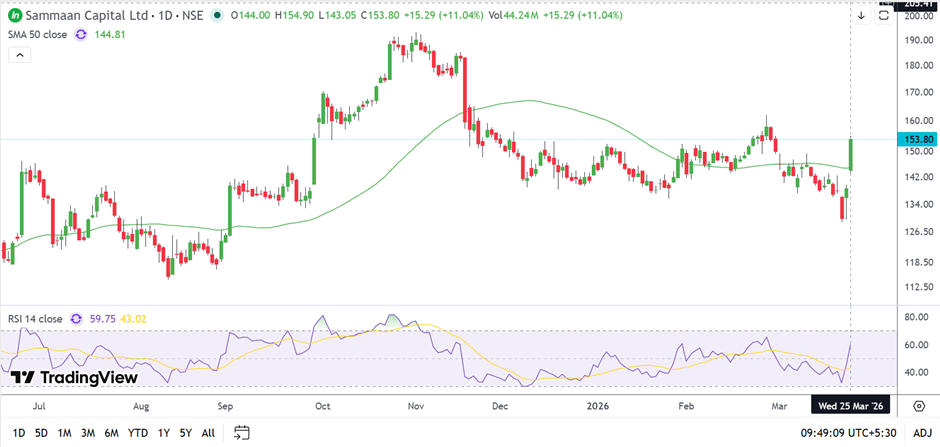The height and width of the screenshot is (447, 940).
Task: Click the pane layout icon at top right
Action: (884, 15)
